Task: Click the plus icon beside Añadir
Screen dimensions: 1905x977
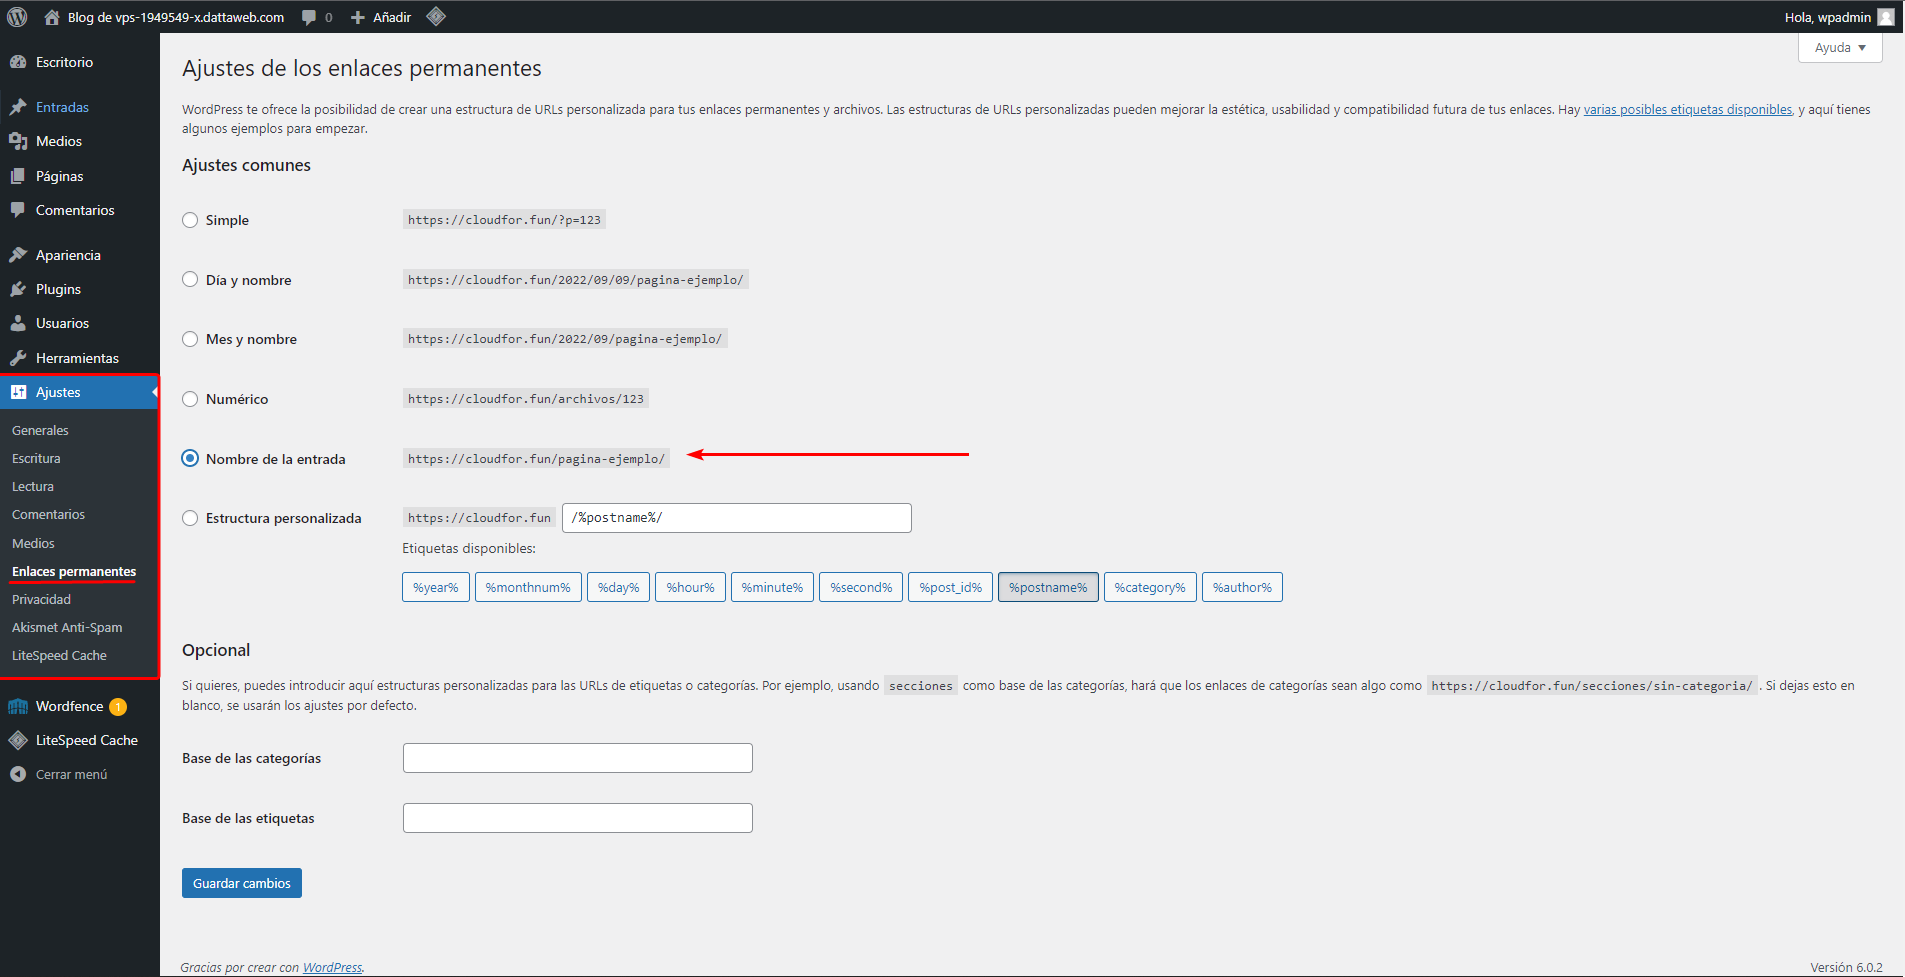Action: [358, 17]
